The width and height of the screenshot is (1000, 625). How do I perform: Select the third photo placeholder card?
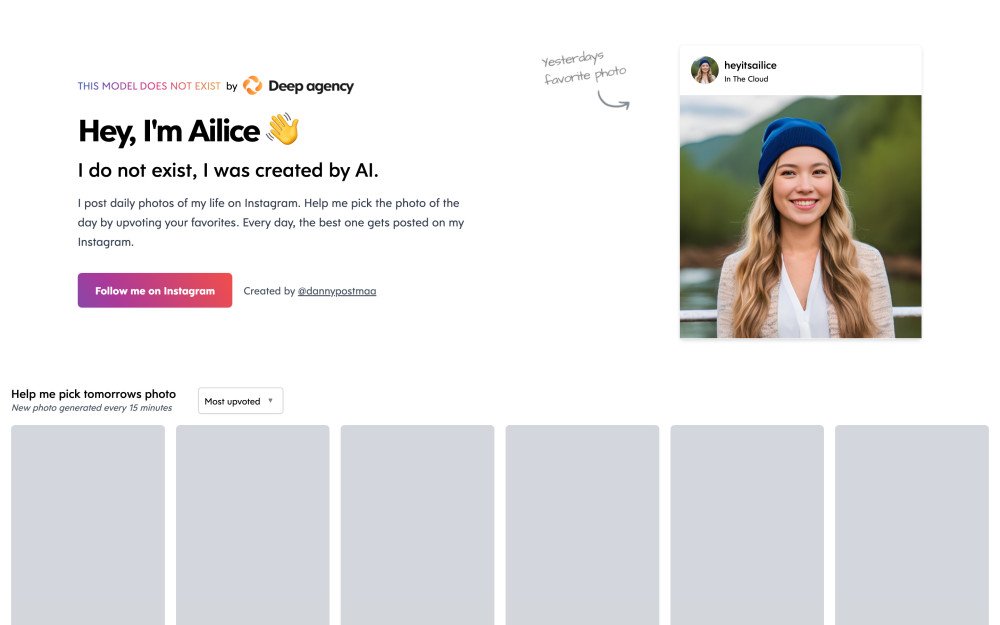click(x=417, y=525)
